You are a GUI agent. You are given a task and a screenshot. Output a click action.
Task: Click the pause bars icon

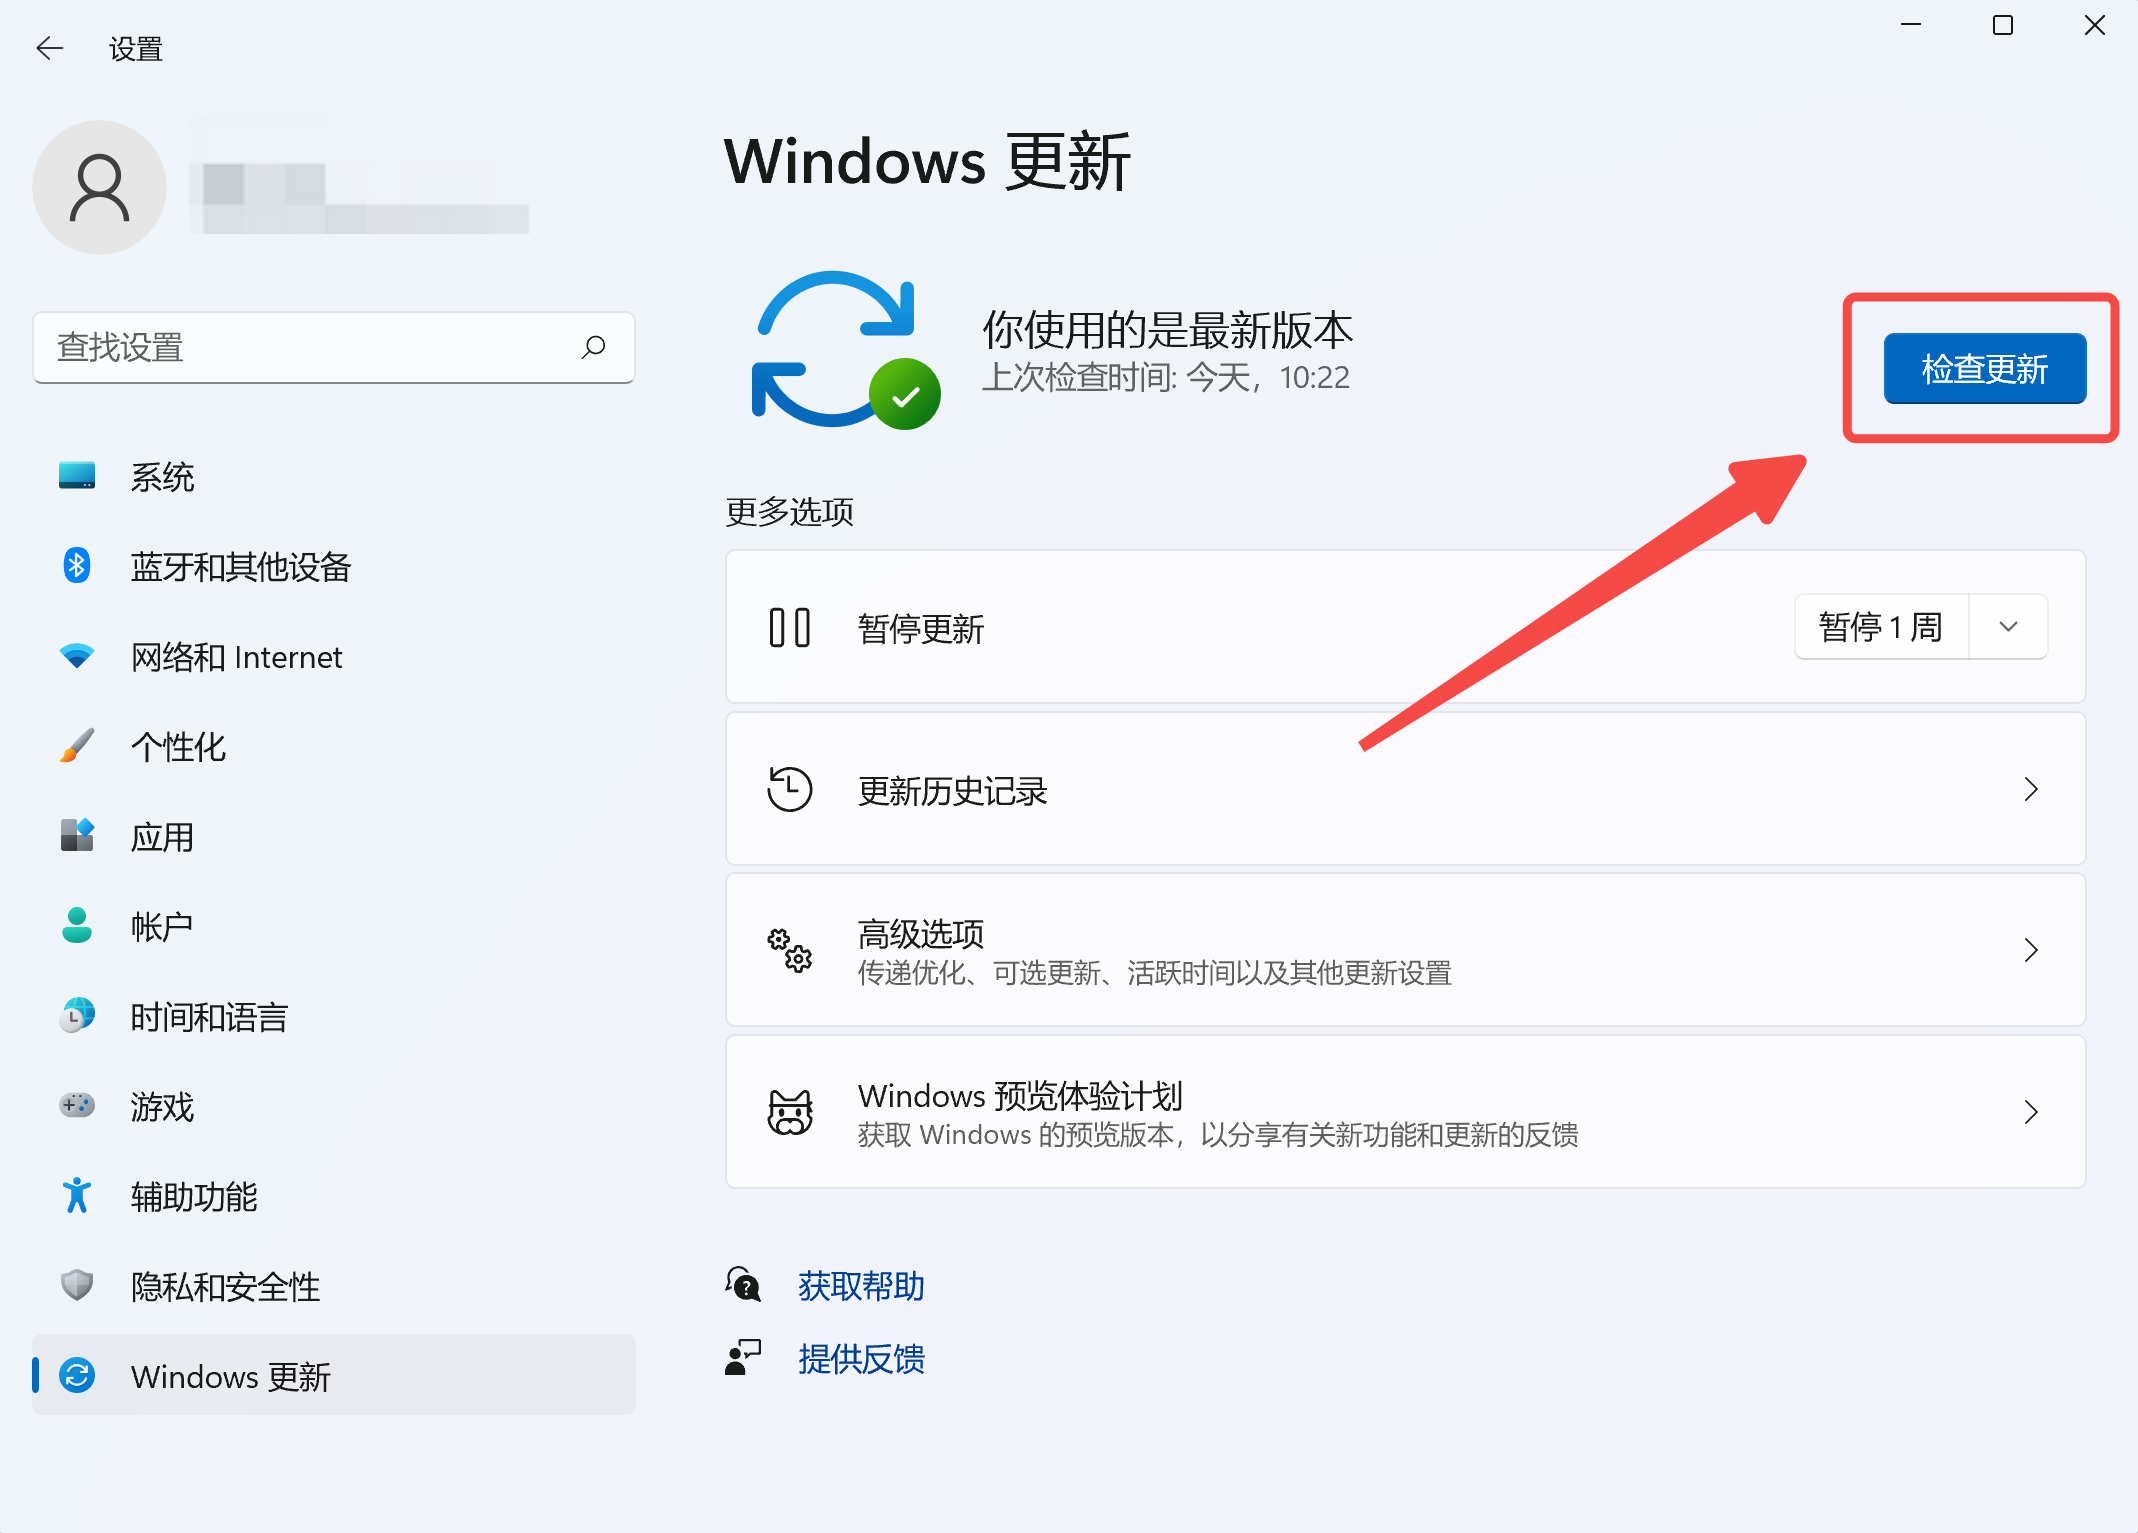[x=789, y=628]
